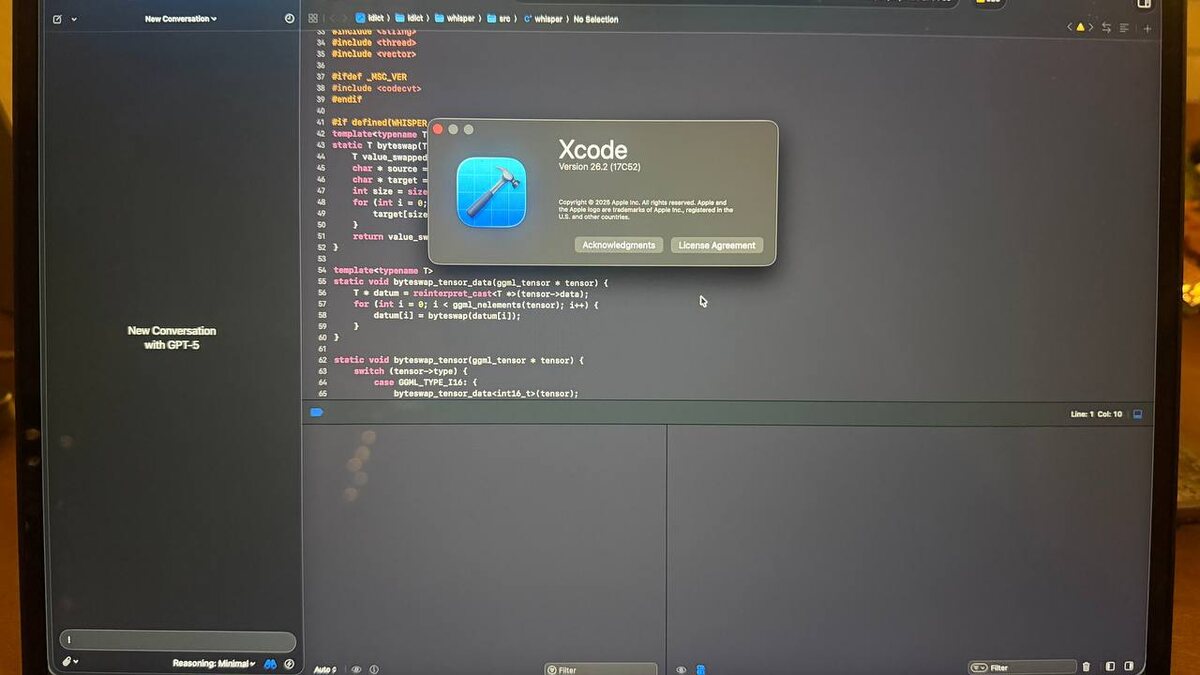Toggle the lightning bolt auto-apply icon
The width and height of the screenshot is (1200, 675).
tap(289, 663)
